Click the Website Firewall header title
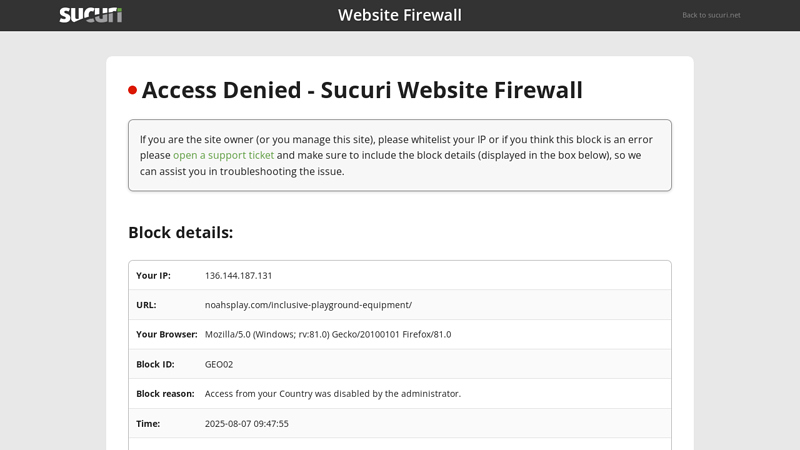This screenshot has height=450, width=800. click(x=399, y=15)
